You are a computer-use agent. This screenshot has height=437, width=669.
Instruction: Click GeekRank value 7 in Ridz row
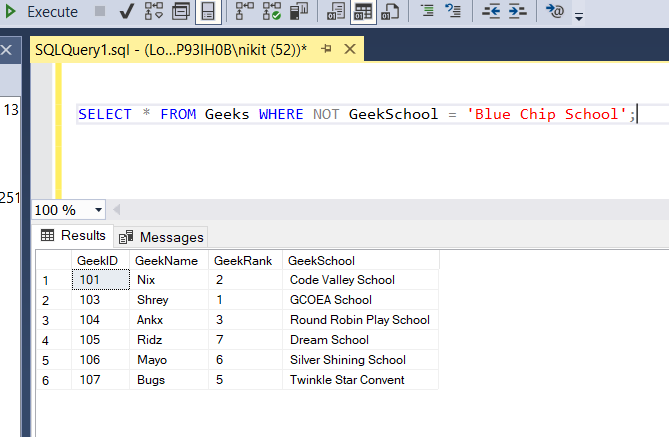(245, 340)
